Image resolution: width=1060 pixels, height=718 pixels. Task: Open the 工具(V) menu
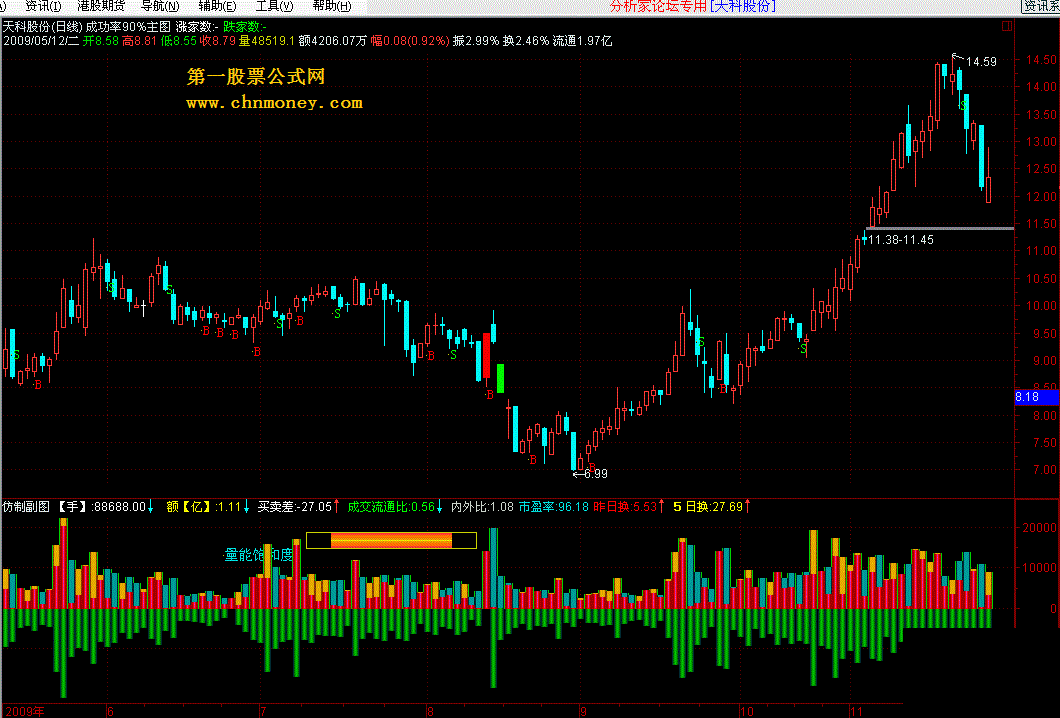(x=274, y=6)
